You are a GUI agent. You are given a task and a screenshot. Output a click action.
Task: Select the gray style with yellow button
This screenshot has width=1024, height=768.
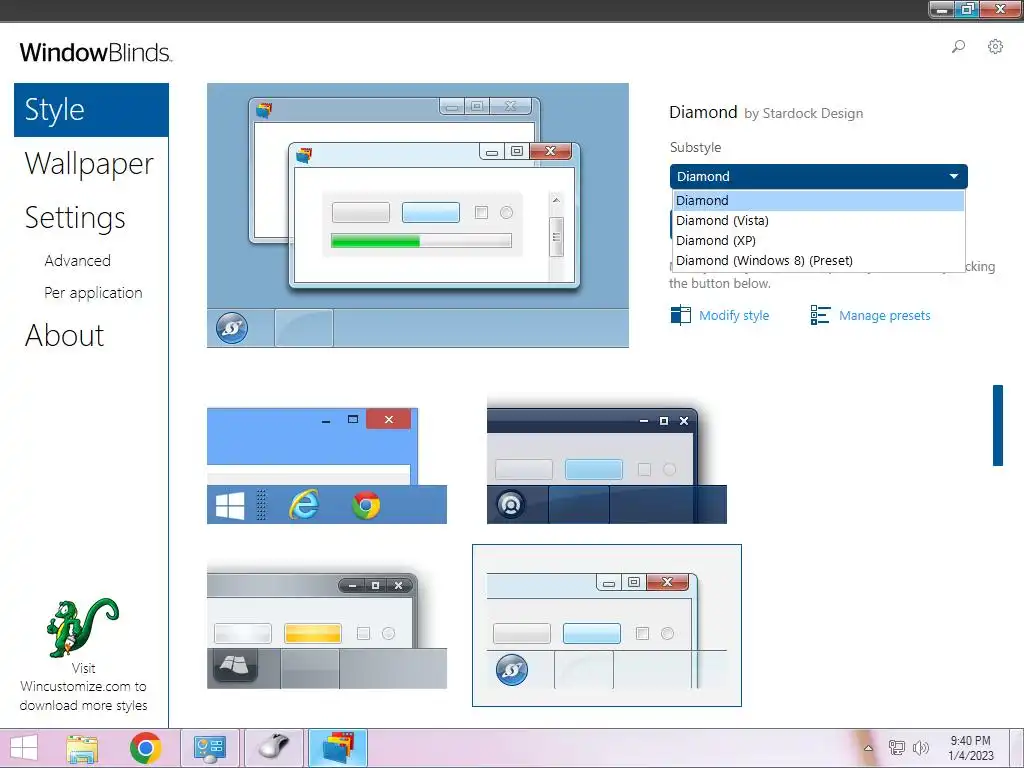pyautogui.click(x=327, y=626)
